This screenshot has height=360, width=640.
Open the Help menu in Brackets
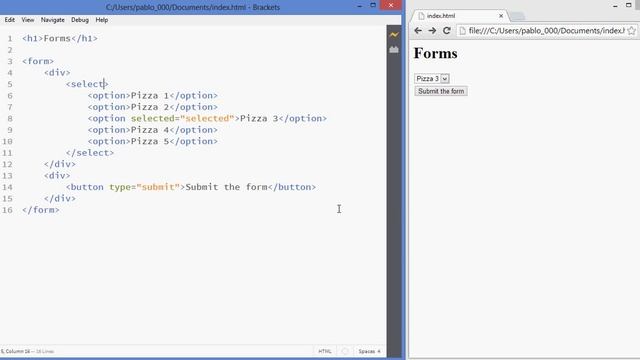click(102, 20)
